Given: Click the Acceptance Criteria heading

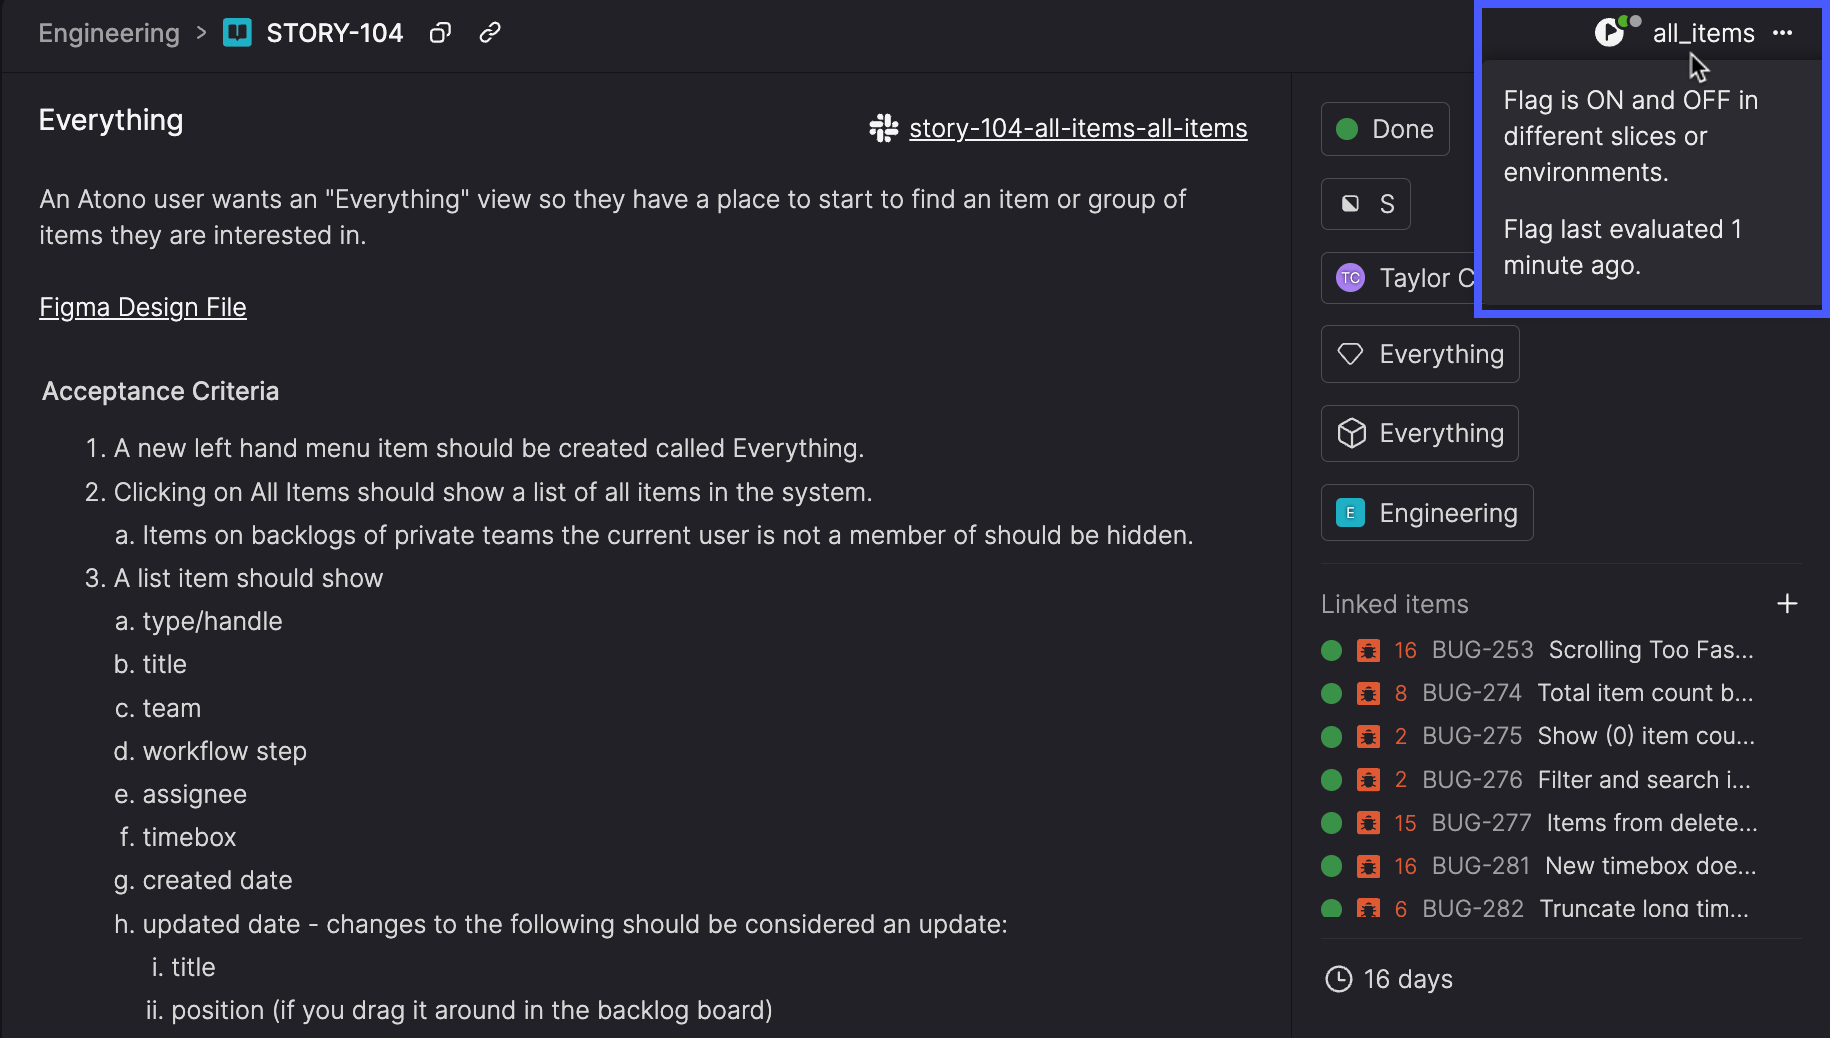Looking at the screenshot, I should coord(160,391).
